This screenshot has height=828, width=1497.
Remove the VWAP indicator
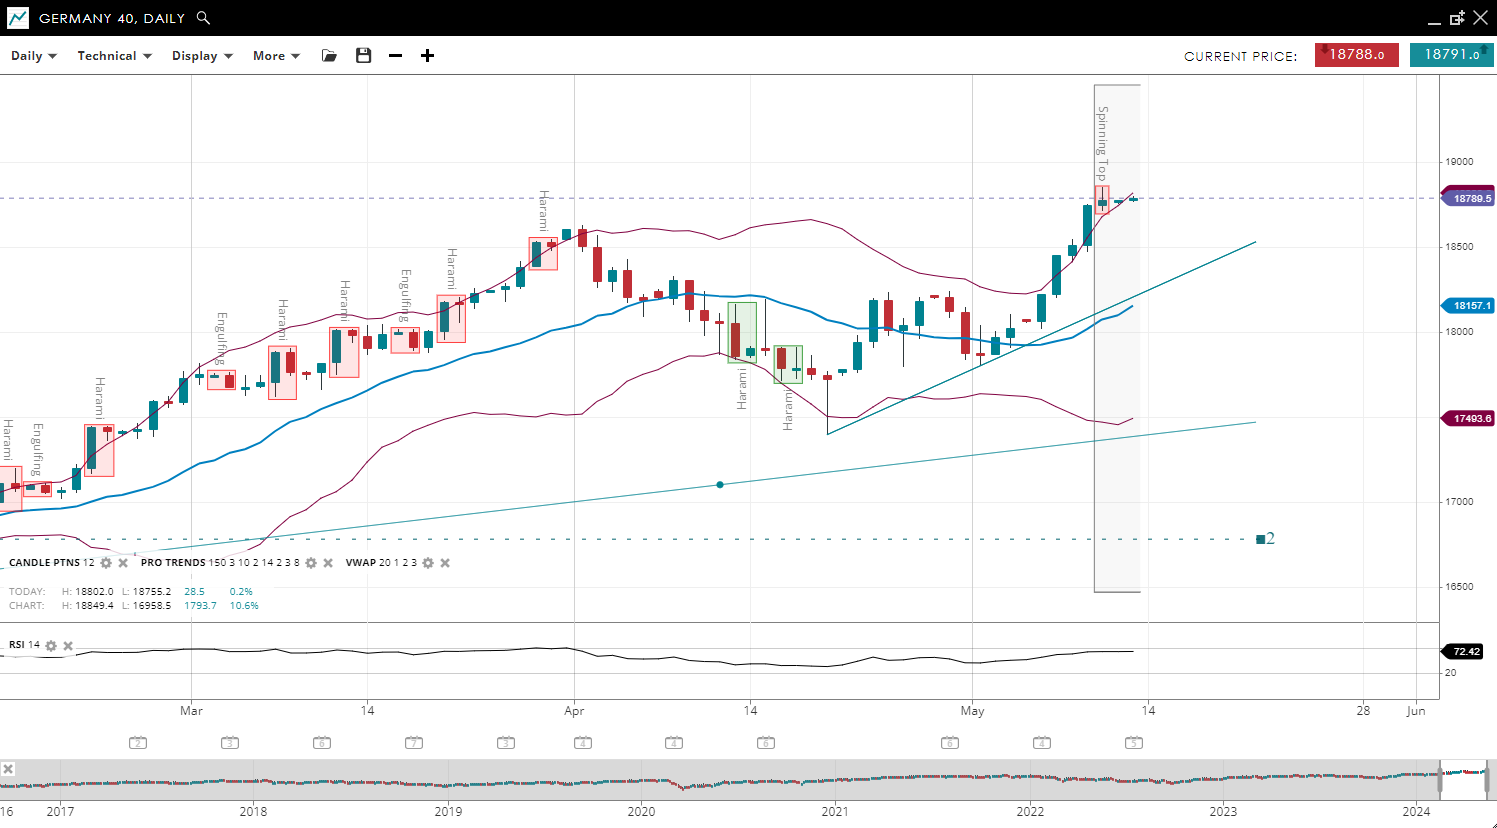[445, 563]
